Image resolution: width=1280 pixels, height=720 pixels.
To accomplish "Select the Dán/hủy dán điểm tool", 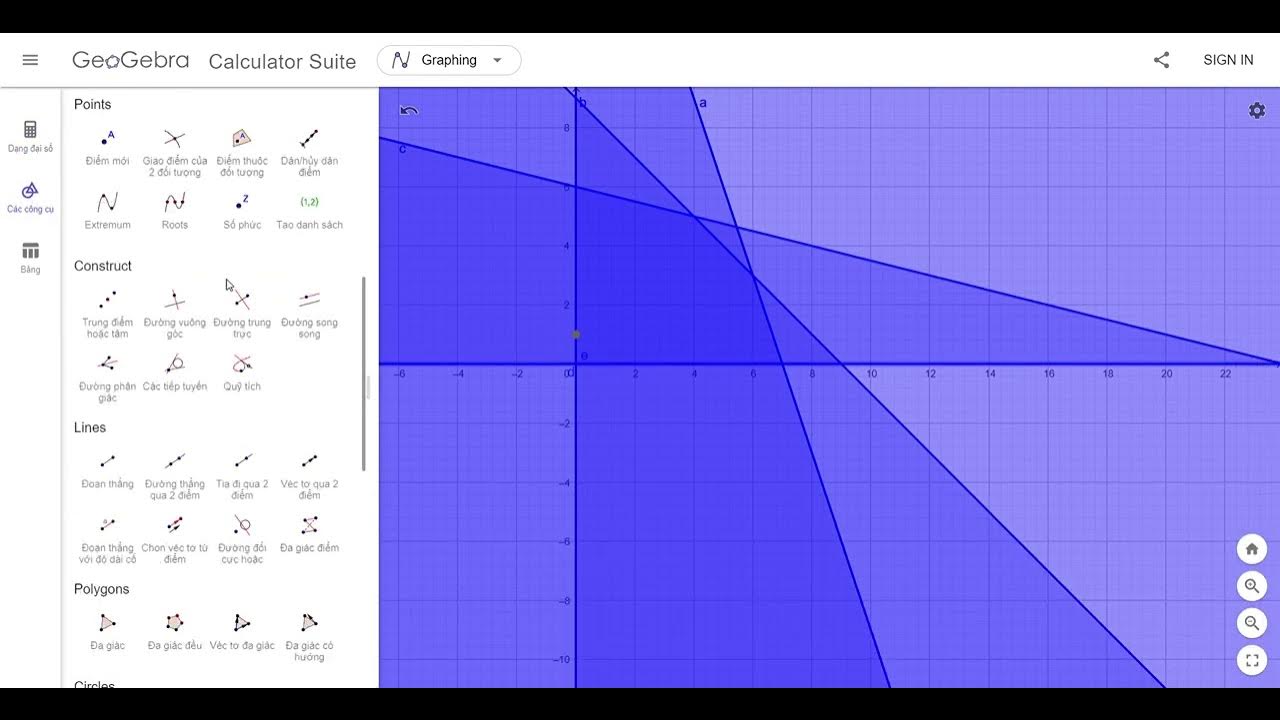I will 310,152.
